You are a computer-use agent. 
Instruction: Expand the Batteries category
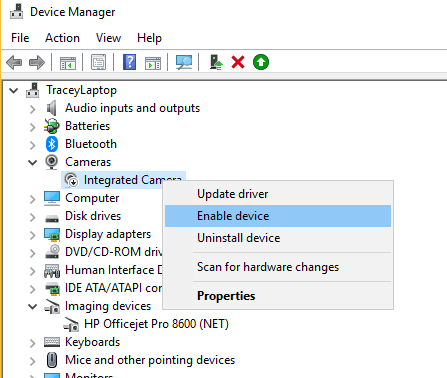[32, 127]
